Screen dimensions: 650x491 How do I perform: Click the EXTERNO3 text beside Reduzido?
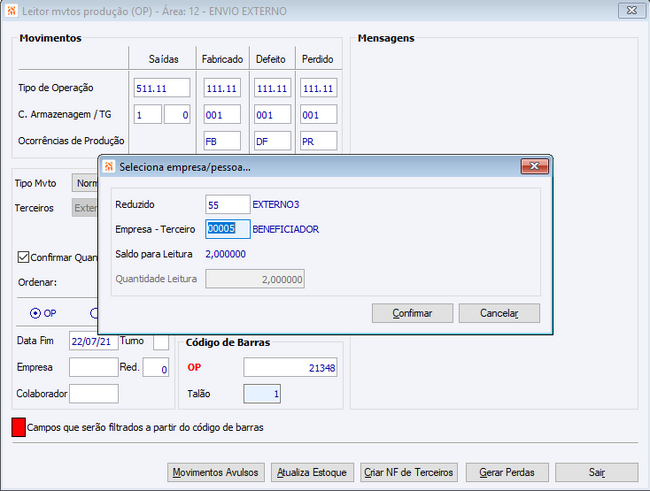276,204
